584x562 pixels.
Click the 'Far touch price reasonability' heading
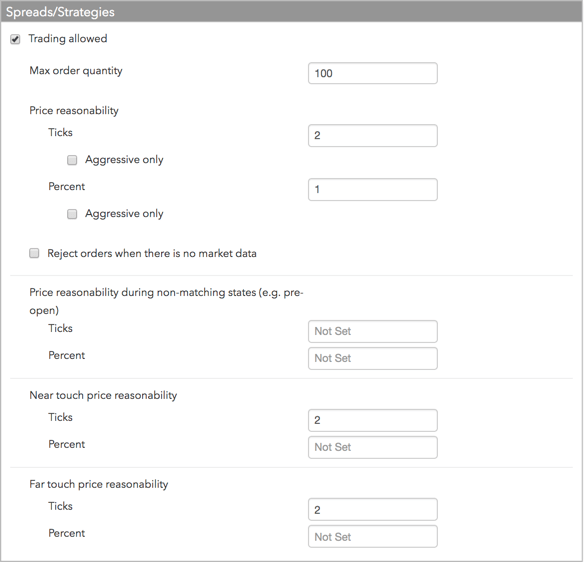[99, 484]
